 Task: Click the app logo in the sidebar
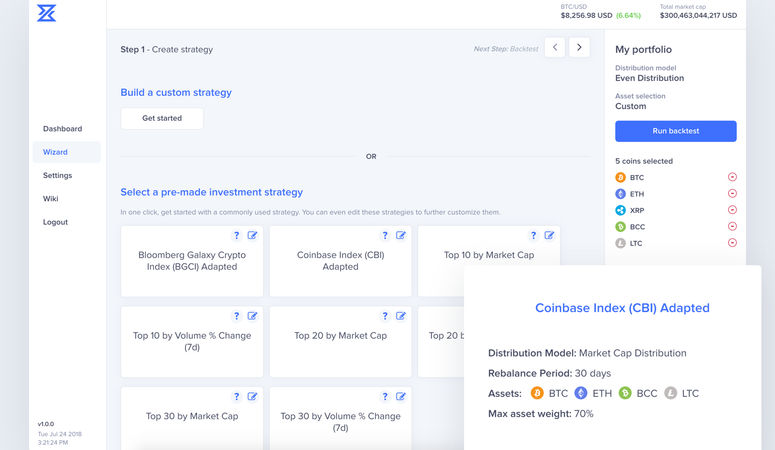pos(46,13)
